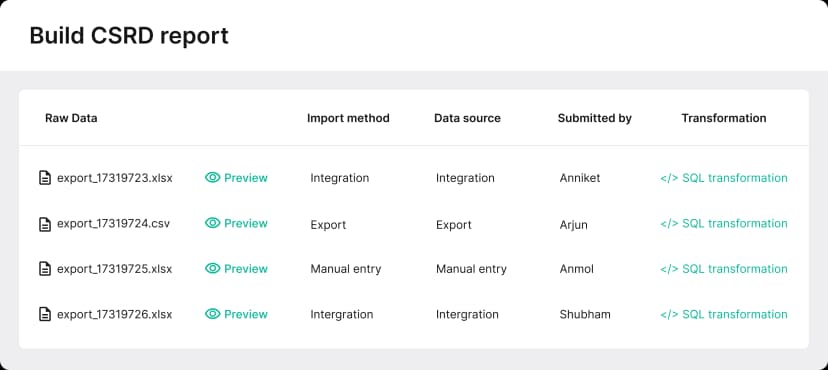
Task: Open SQL transformation for Arjun's submission
Action: click(x=723, y=223)
